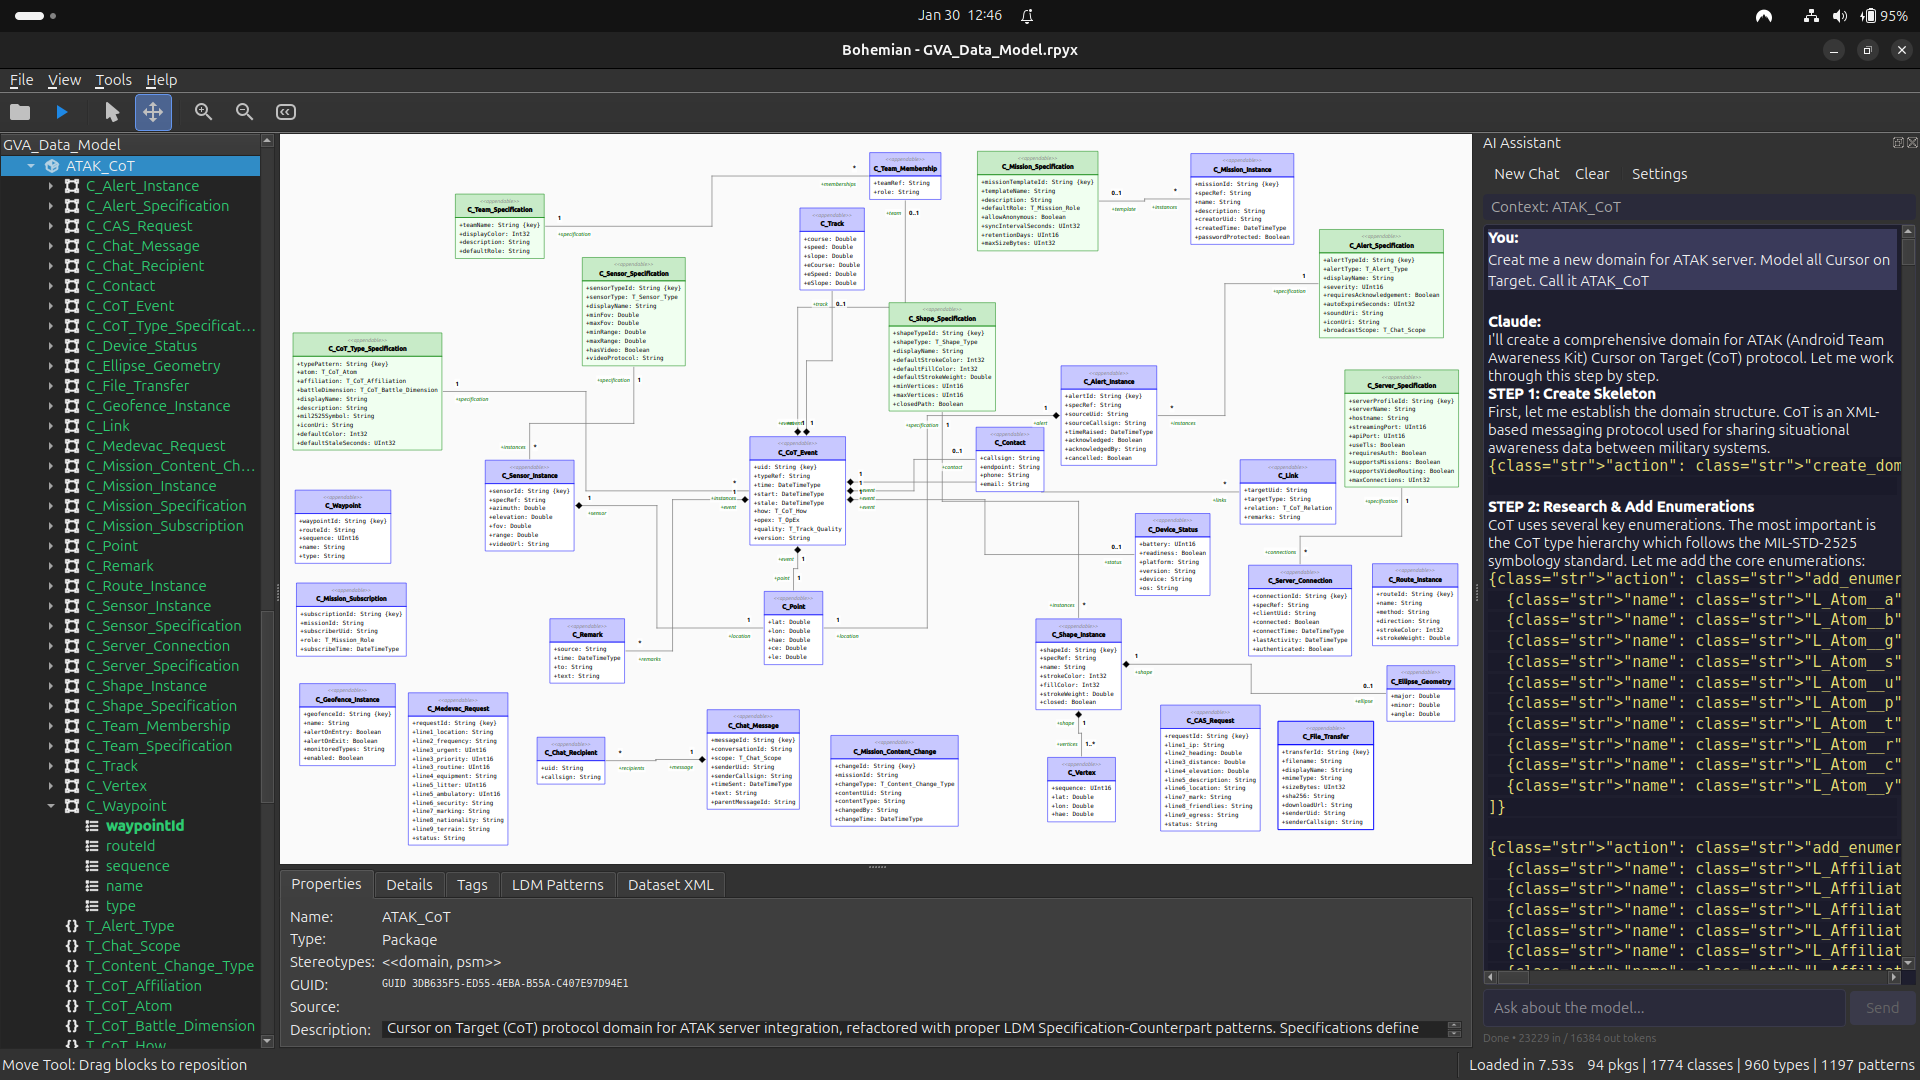Switch to the LDM Patterns tab

click(x=557, y=885)
